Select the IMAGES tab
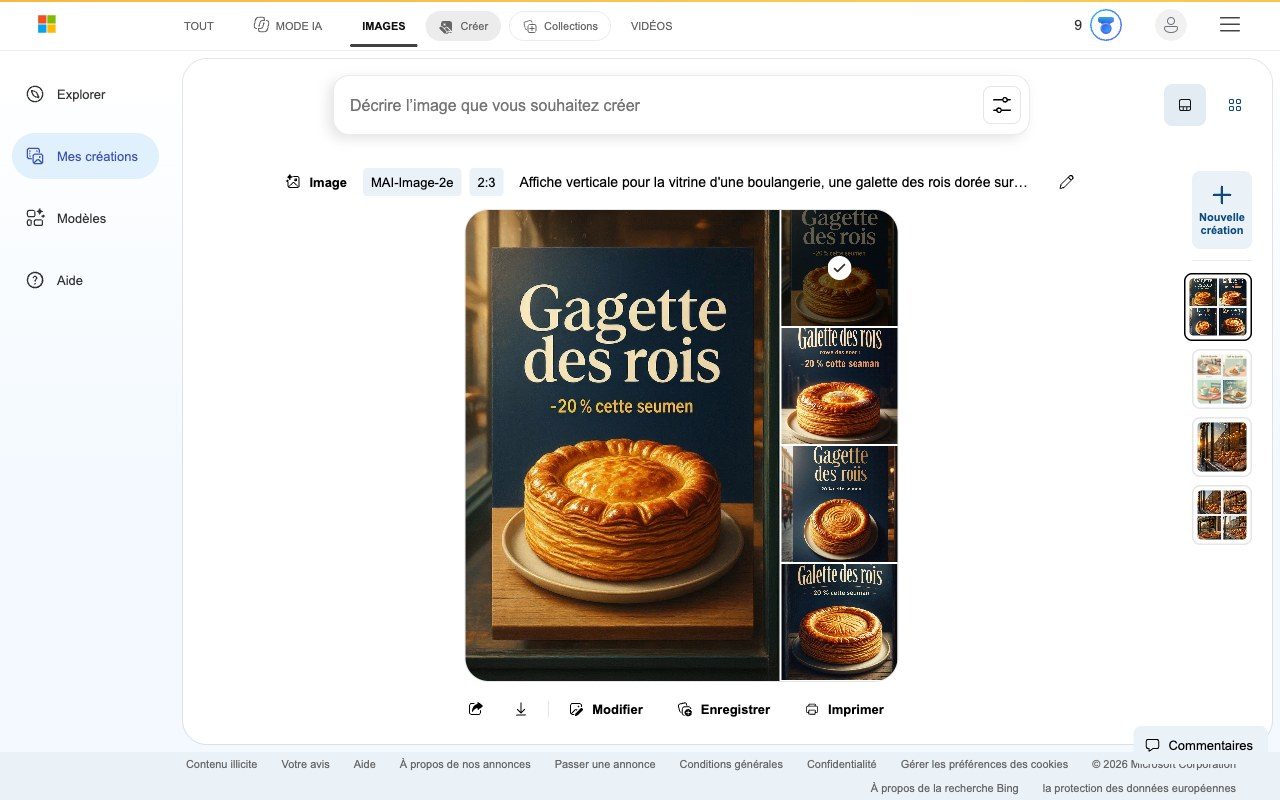 (x=384, y=26)
